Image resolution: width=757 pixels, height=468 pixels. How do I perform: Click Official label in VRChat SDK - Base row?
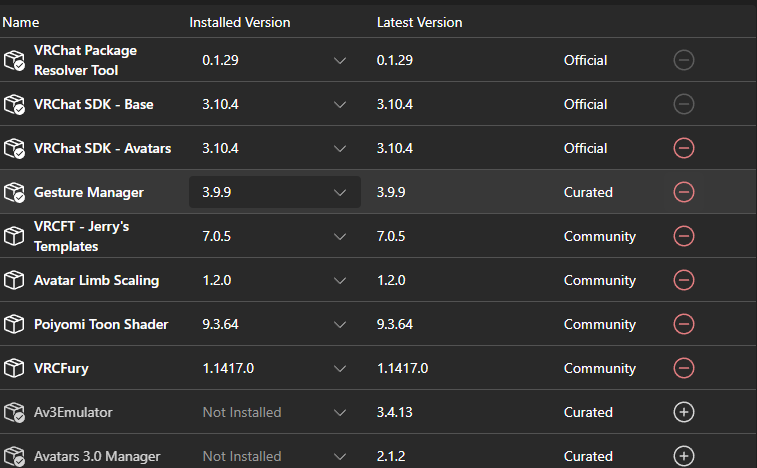[x=586, y=104]
